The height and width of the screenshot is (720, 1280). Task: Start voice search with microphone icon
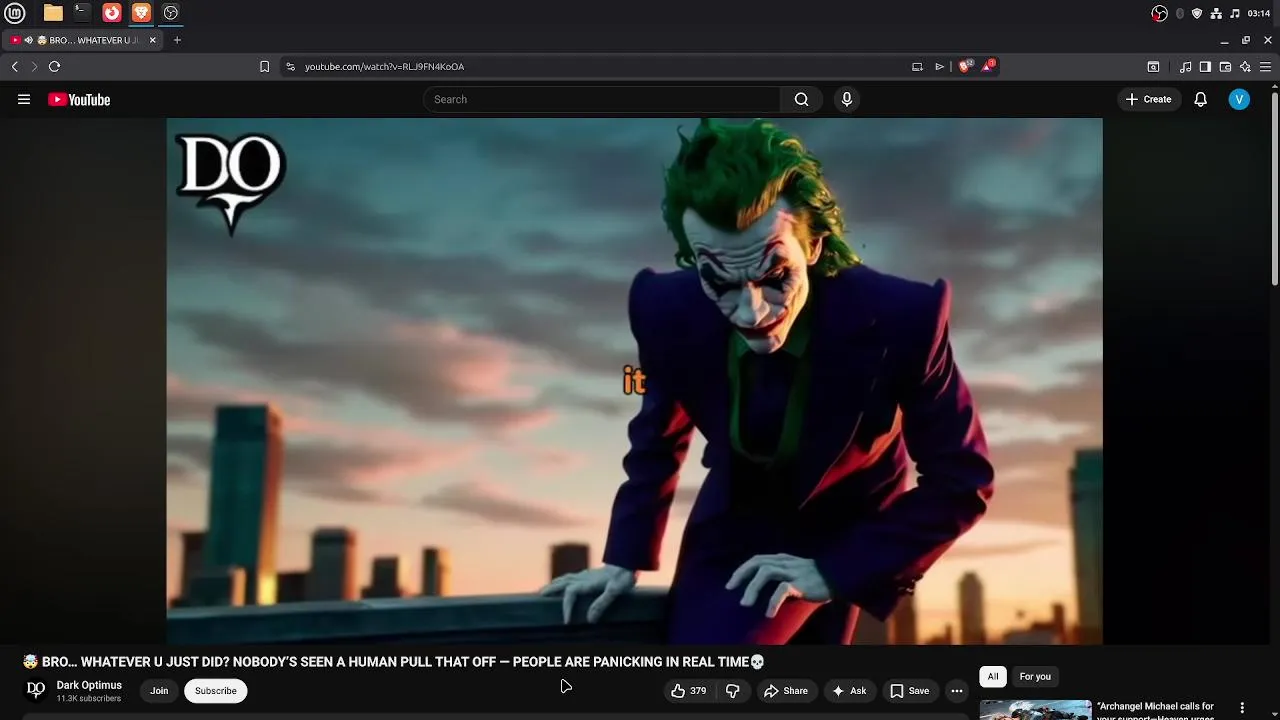coord(847,99)
